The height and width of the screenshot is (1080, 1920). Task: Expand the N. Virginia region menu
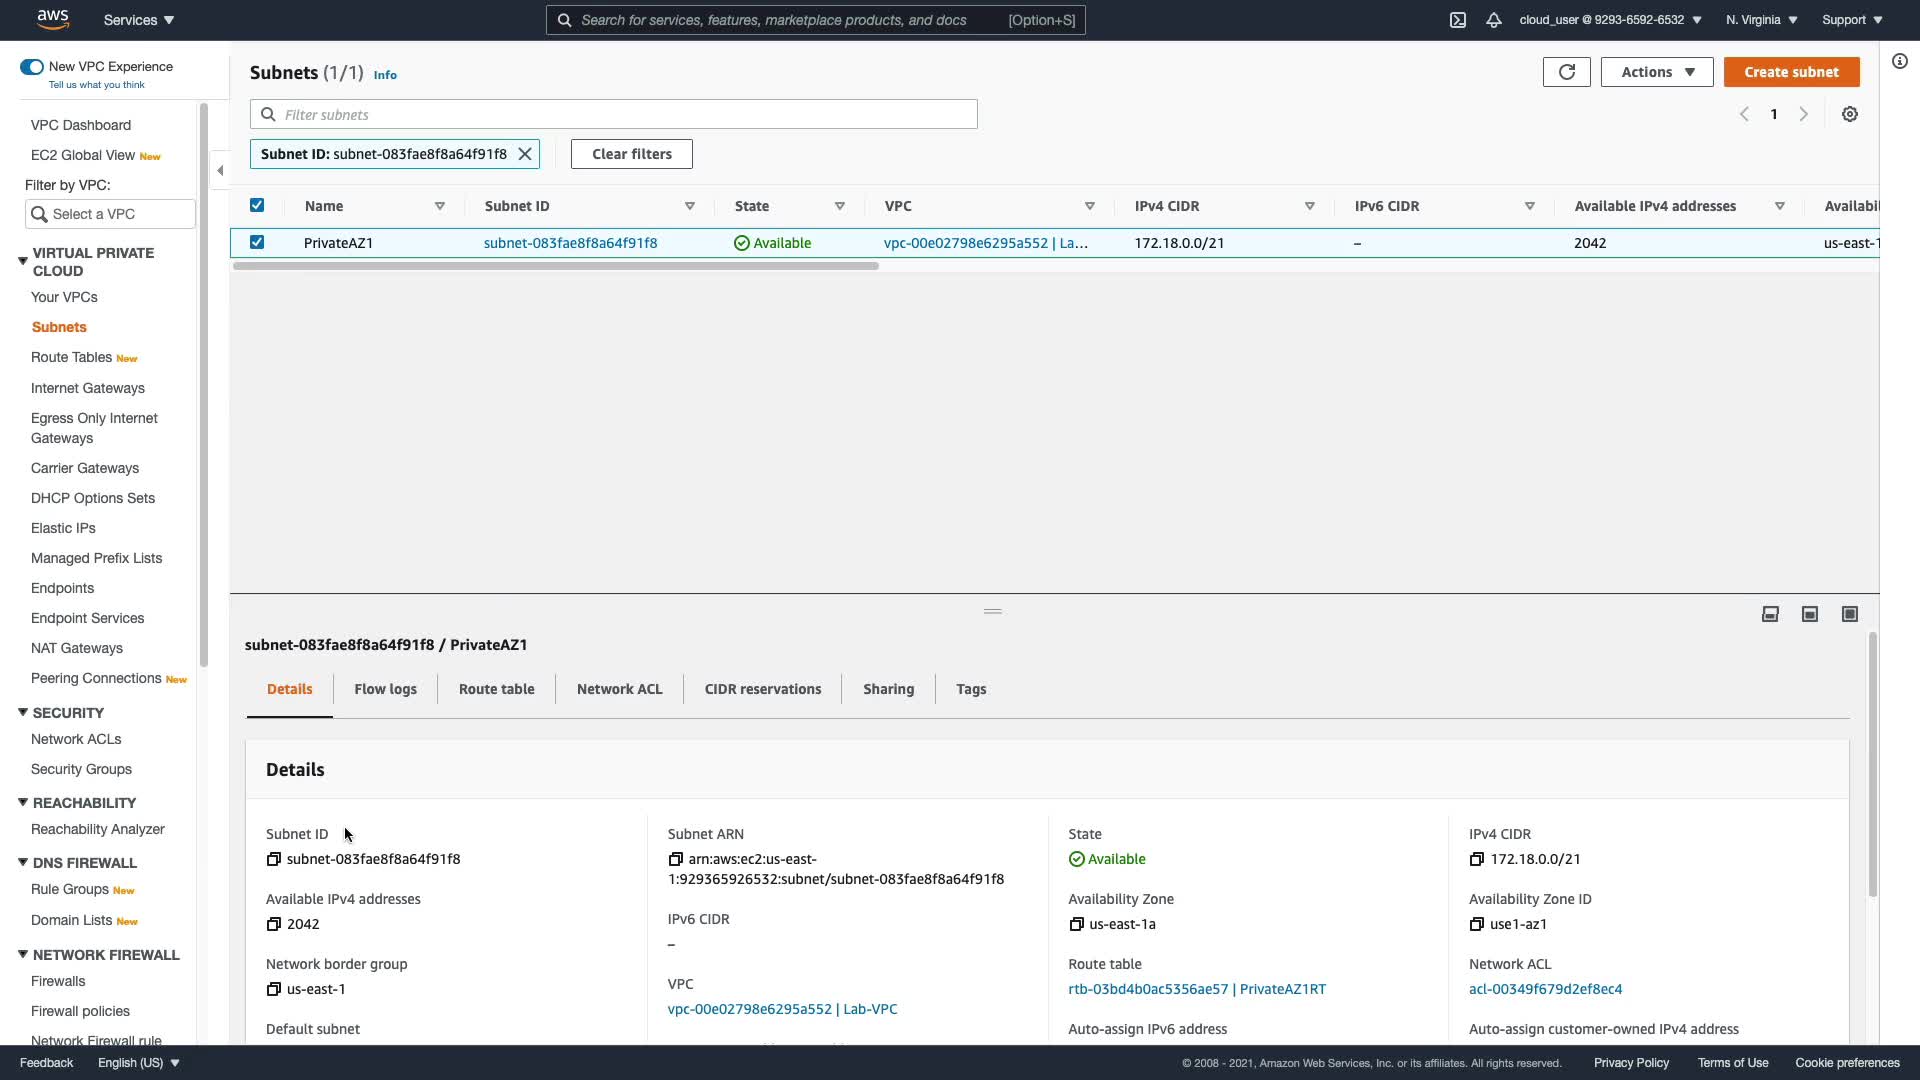(x=1761, y=20)
